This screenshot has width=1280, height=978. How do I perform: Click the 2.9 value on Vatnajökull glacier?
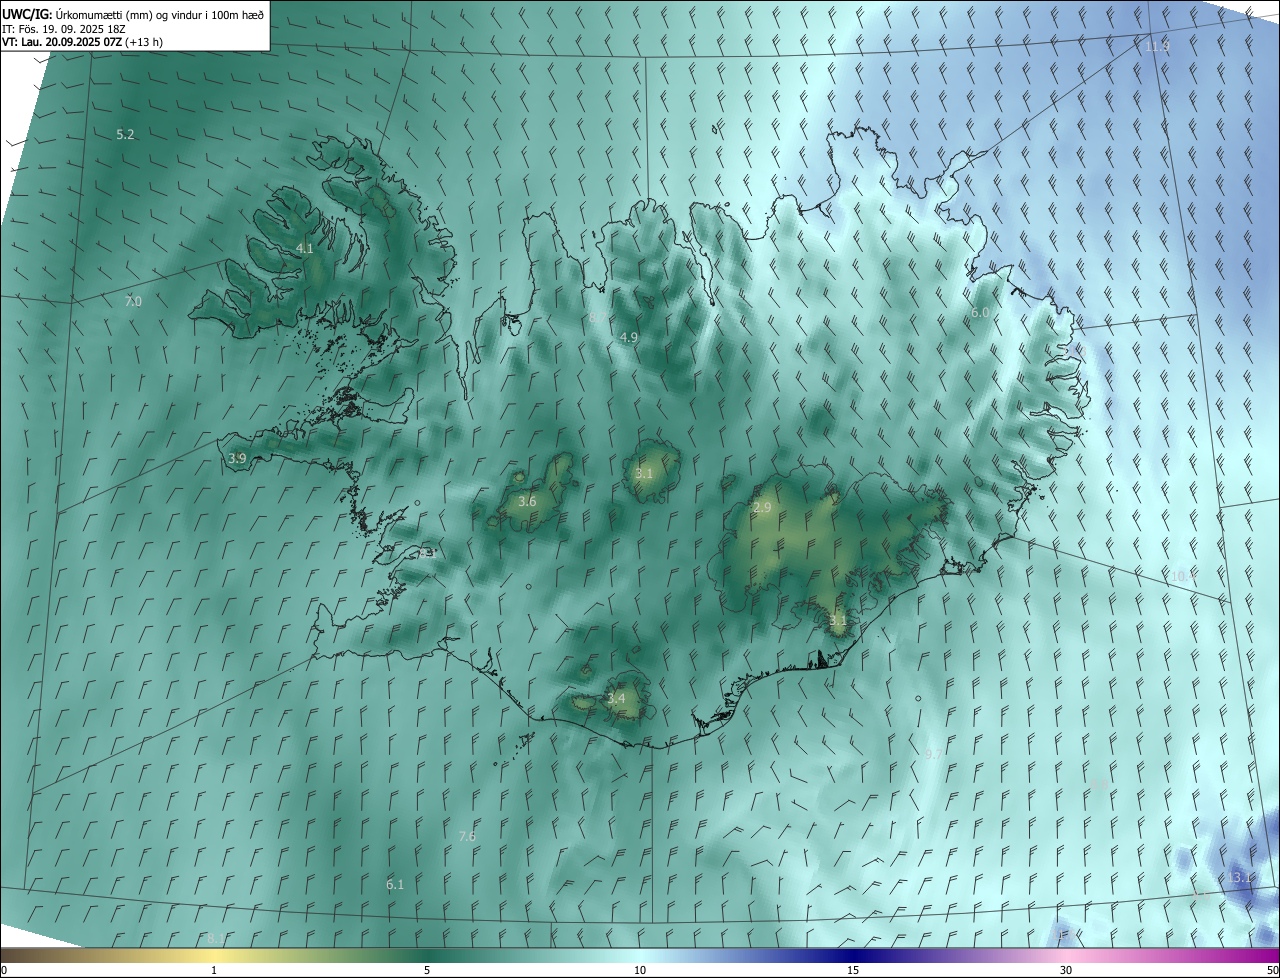[x=762, y=508]
